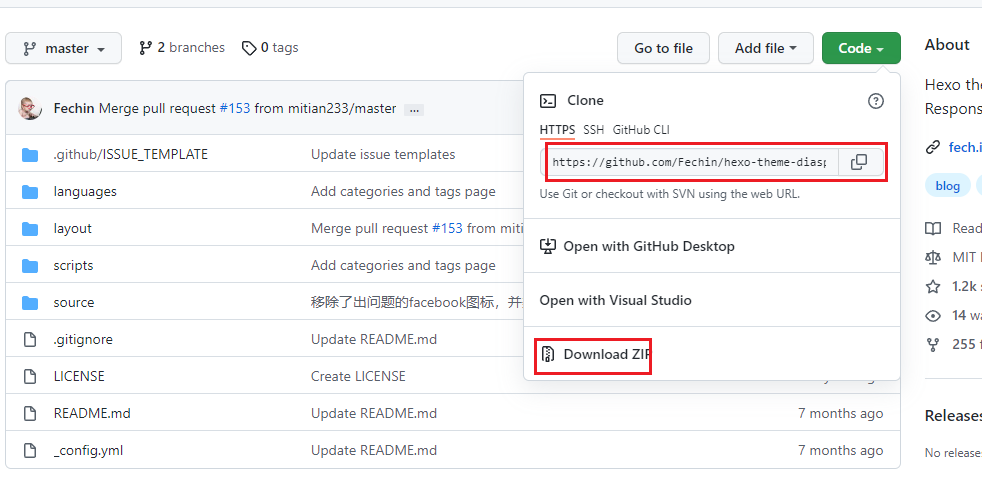982x477 pixels.
Task: Expand the commit message ellipsis button
Action: (414, 109)
